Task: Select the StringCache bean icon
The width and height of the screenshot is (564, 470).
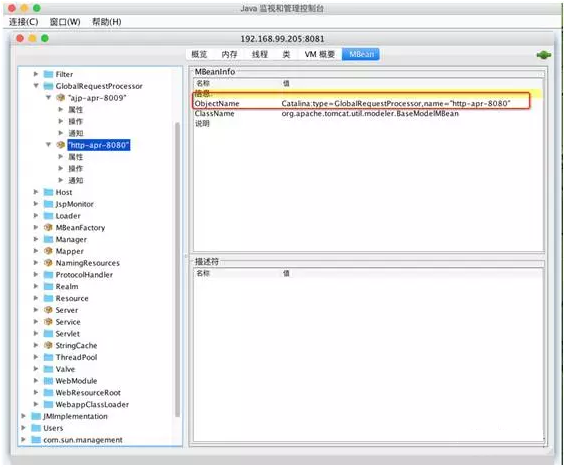Action: [x=48, y=345]
